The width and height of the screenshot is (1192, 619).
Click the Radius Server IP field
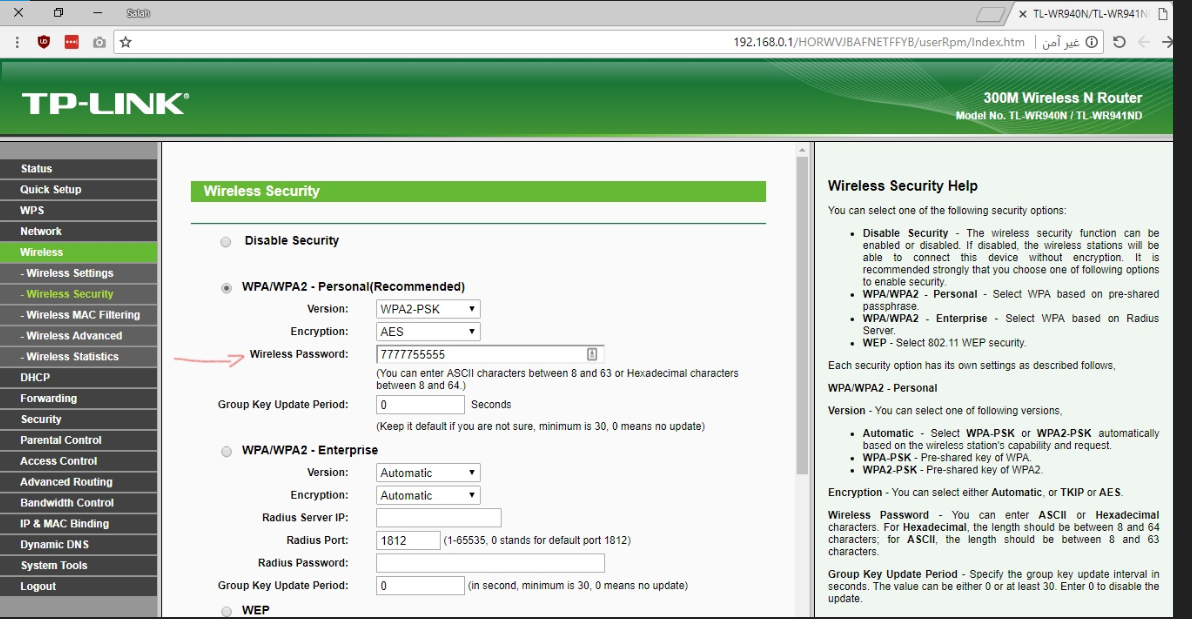(x=439, y=518)
